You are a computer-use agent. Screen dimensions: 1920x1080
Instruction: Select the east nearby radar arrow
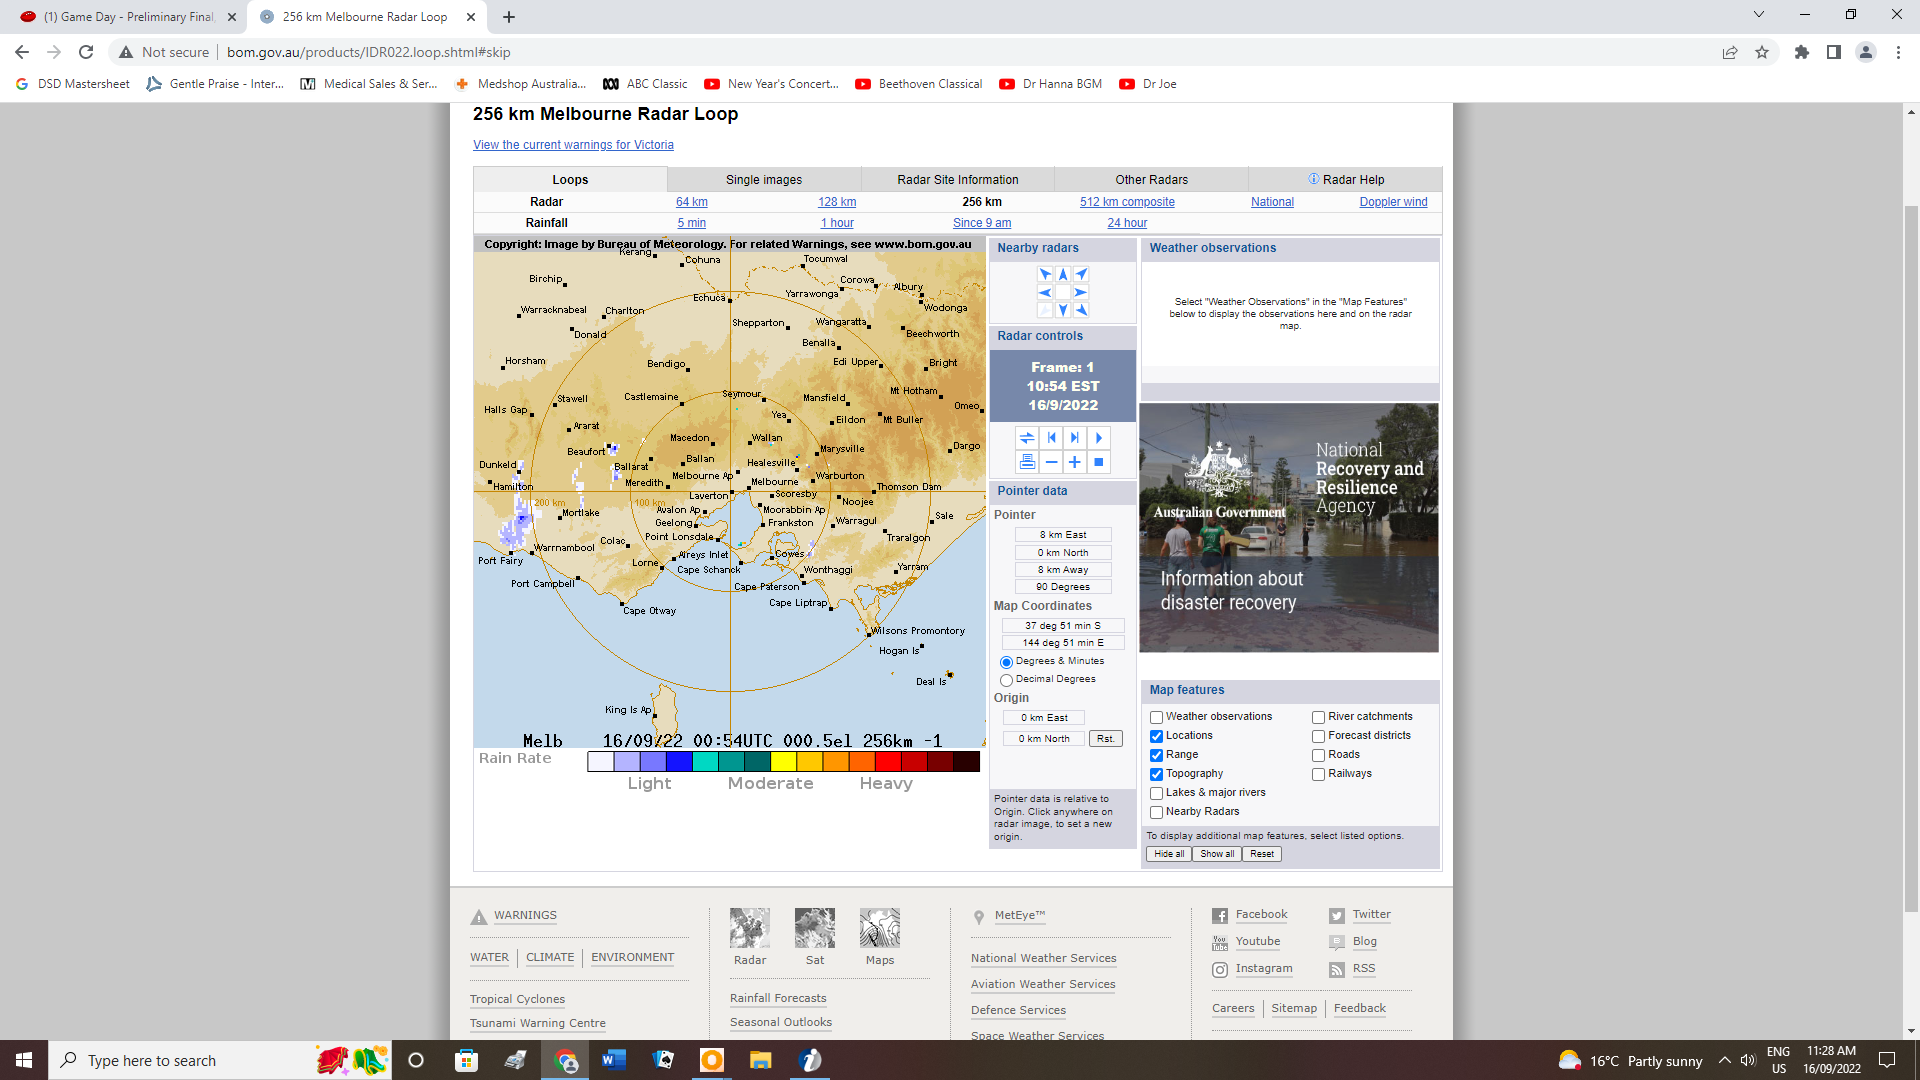1081,292
